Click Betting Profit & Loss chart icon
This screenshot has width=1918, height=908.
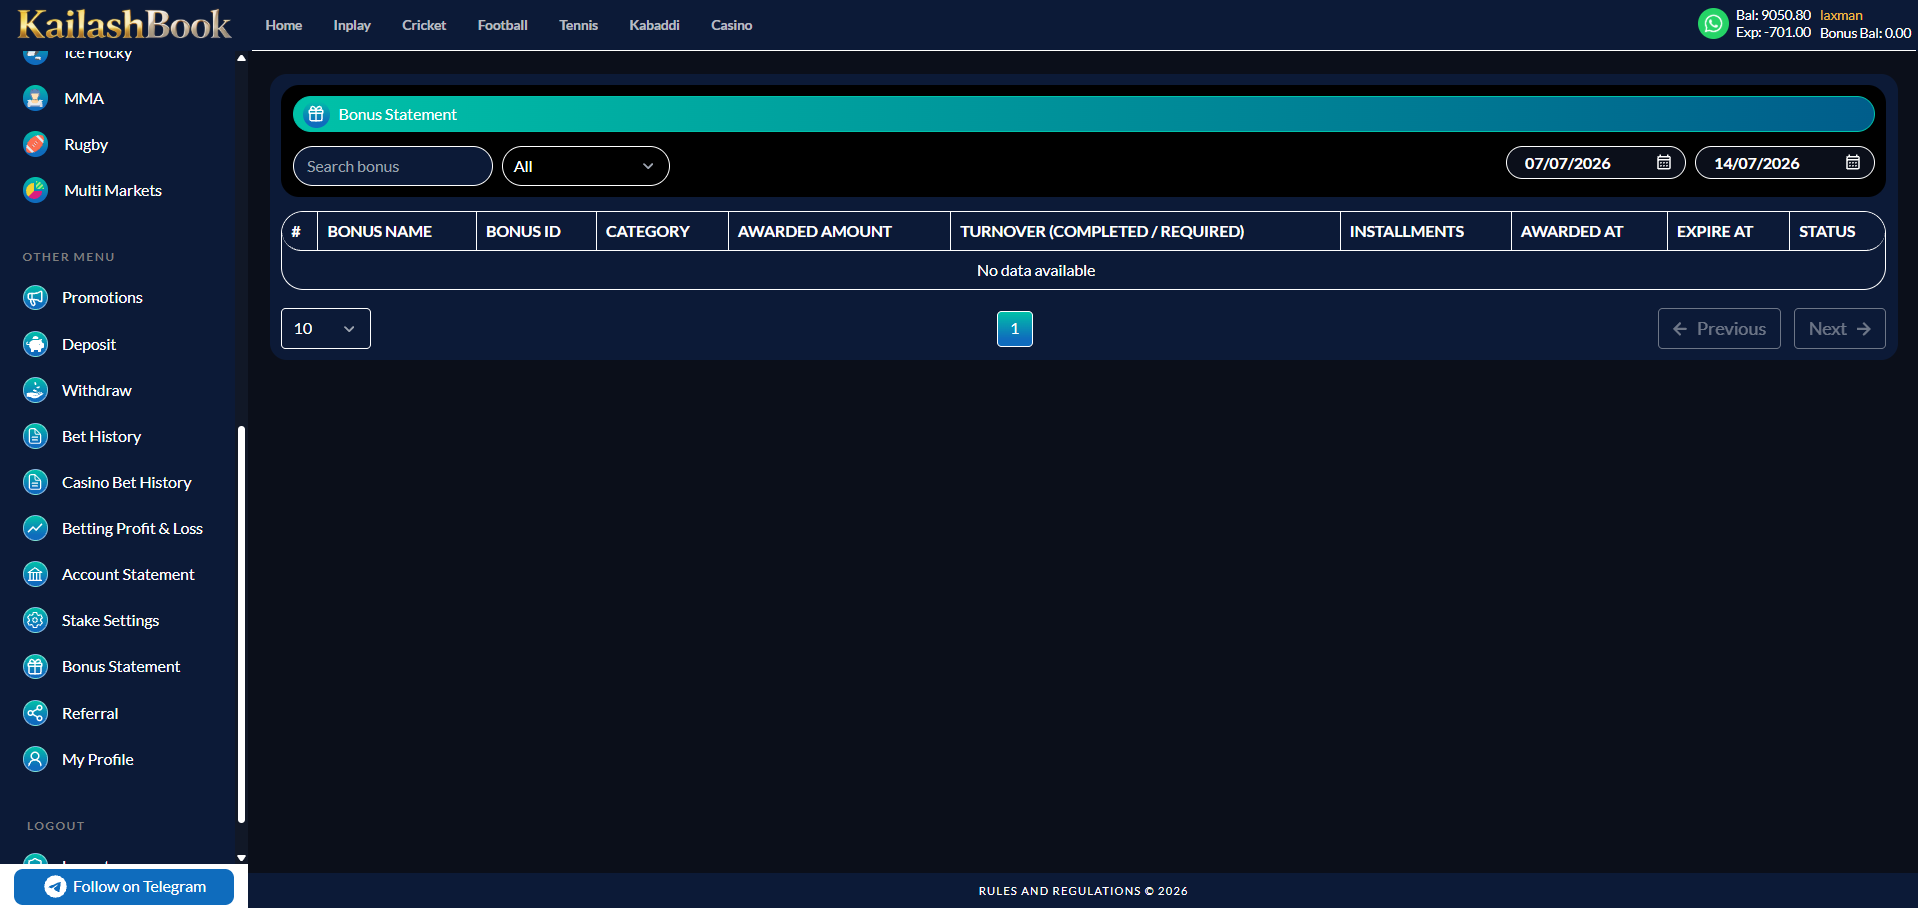click(36, 528)
